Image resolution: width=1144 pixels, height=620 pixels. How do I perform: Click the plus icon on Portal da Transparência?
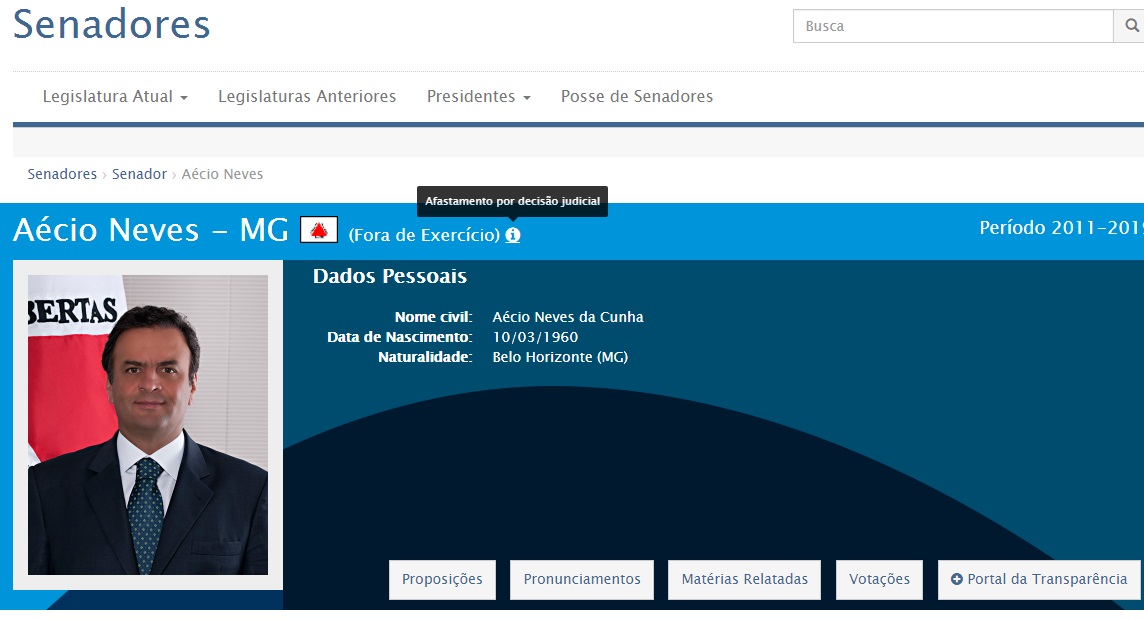click(958, 579)
